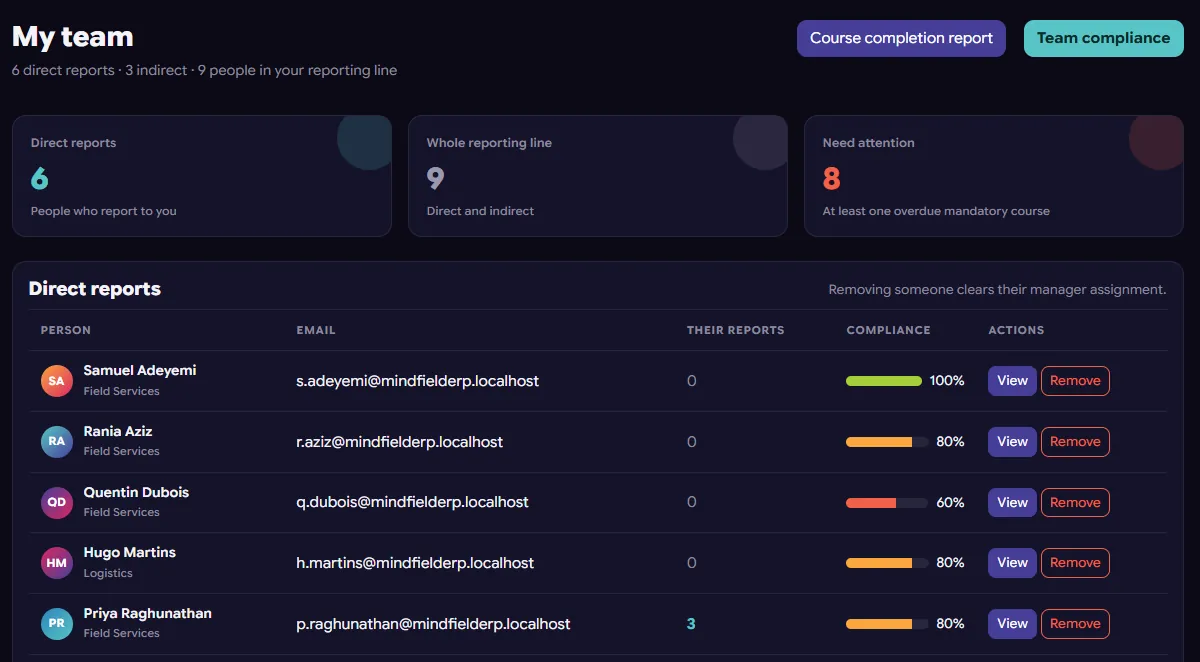This screenshot has width=1200, height=662.
Task: Click email h.martins@mindfielderp.localhost
Action: click(416, 563)
